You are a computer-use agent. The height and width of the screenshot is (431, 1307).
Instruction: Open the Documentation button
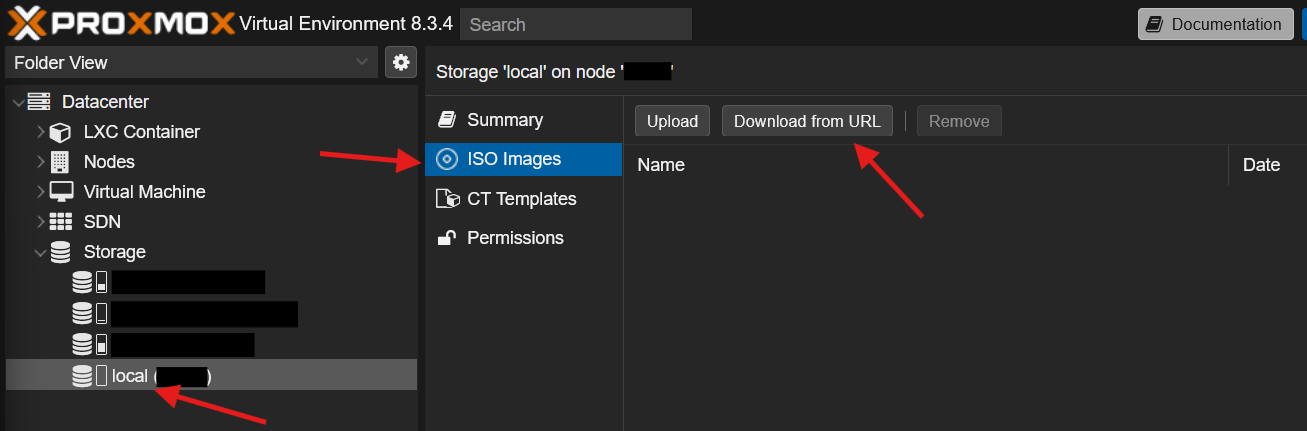1215,24
